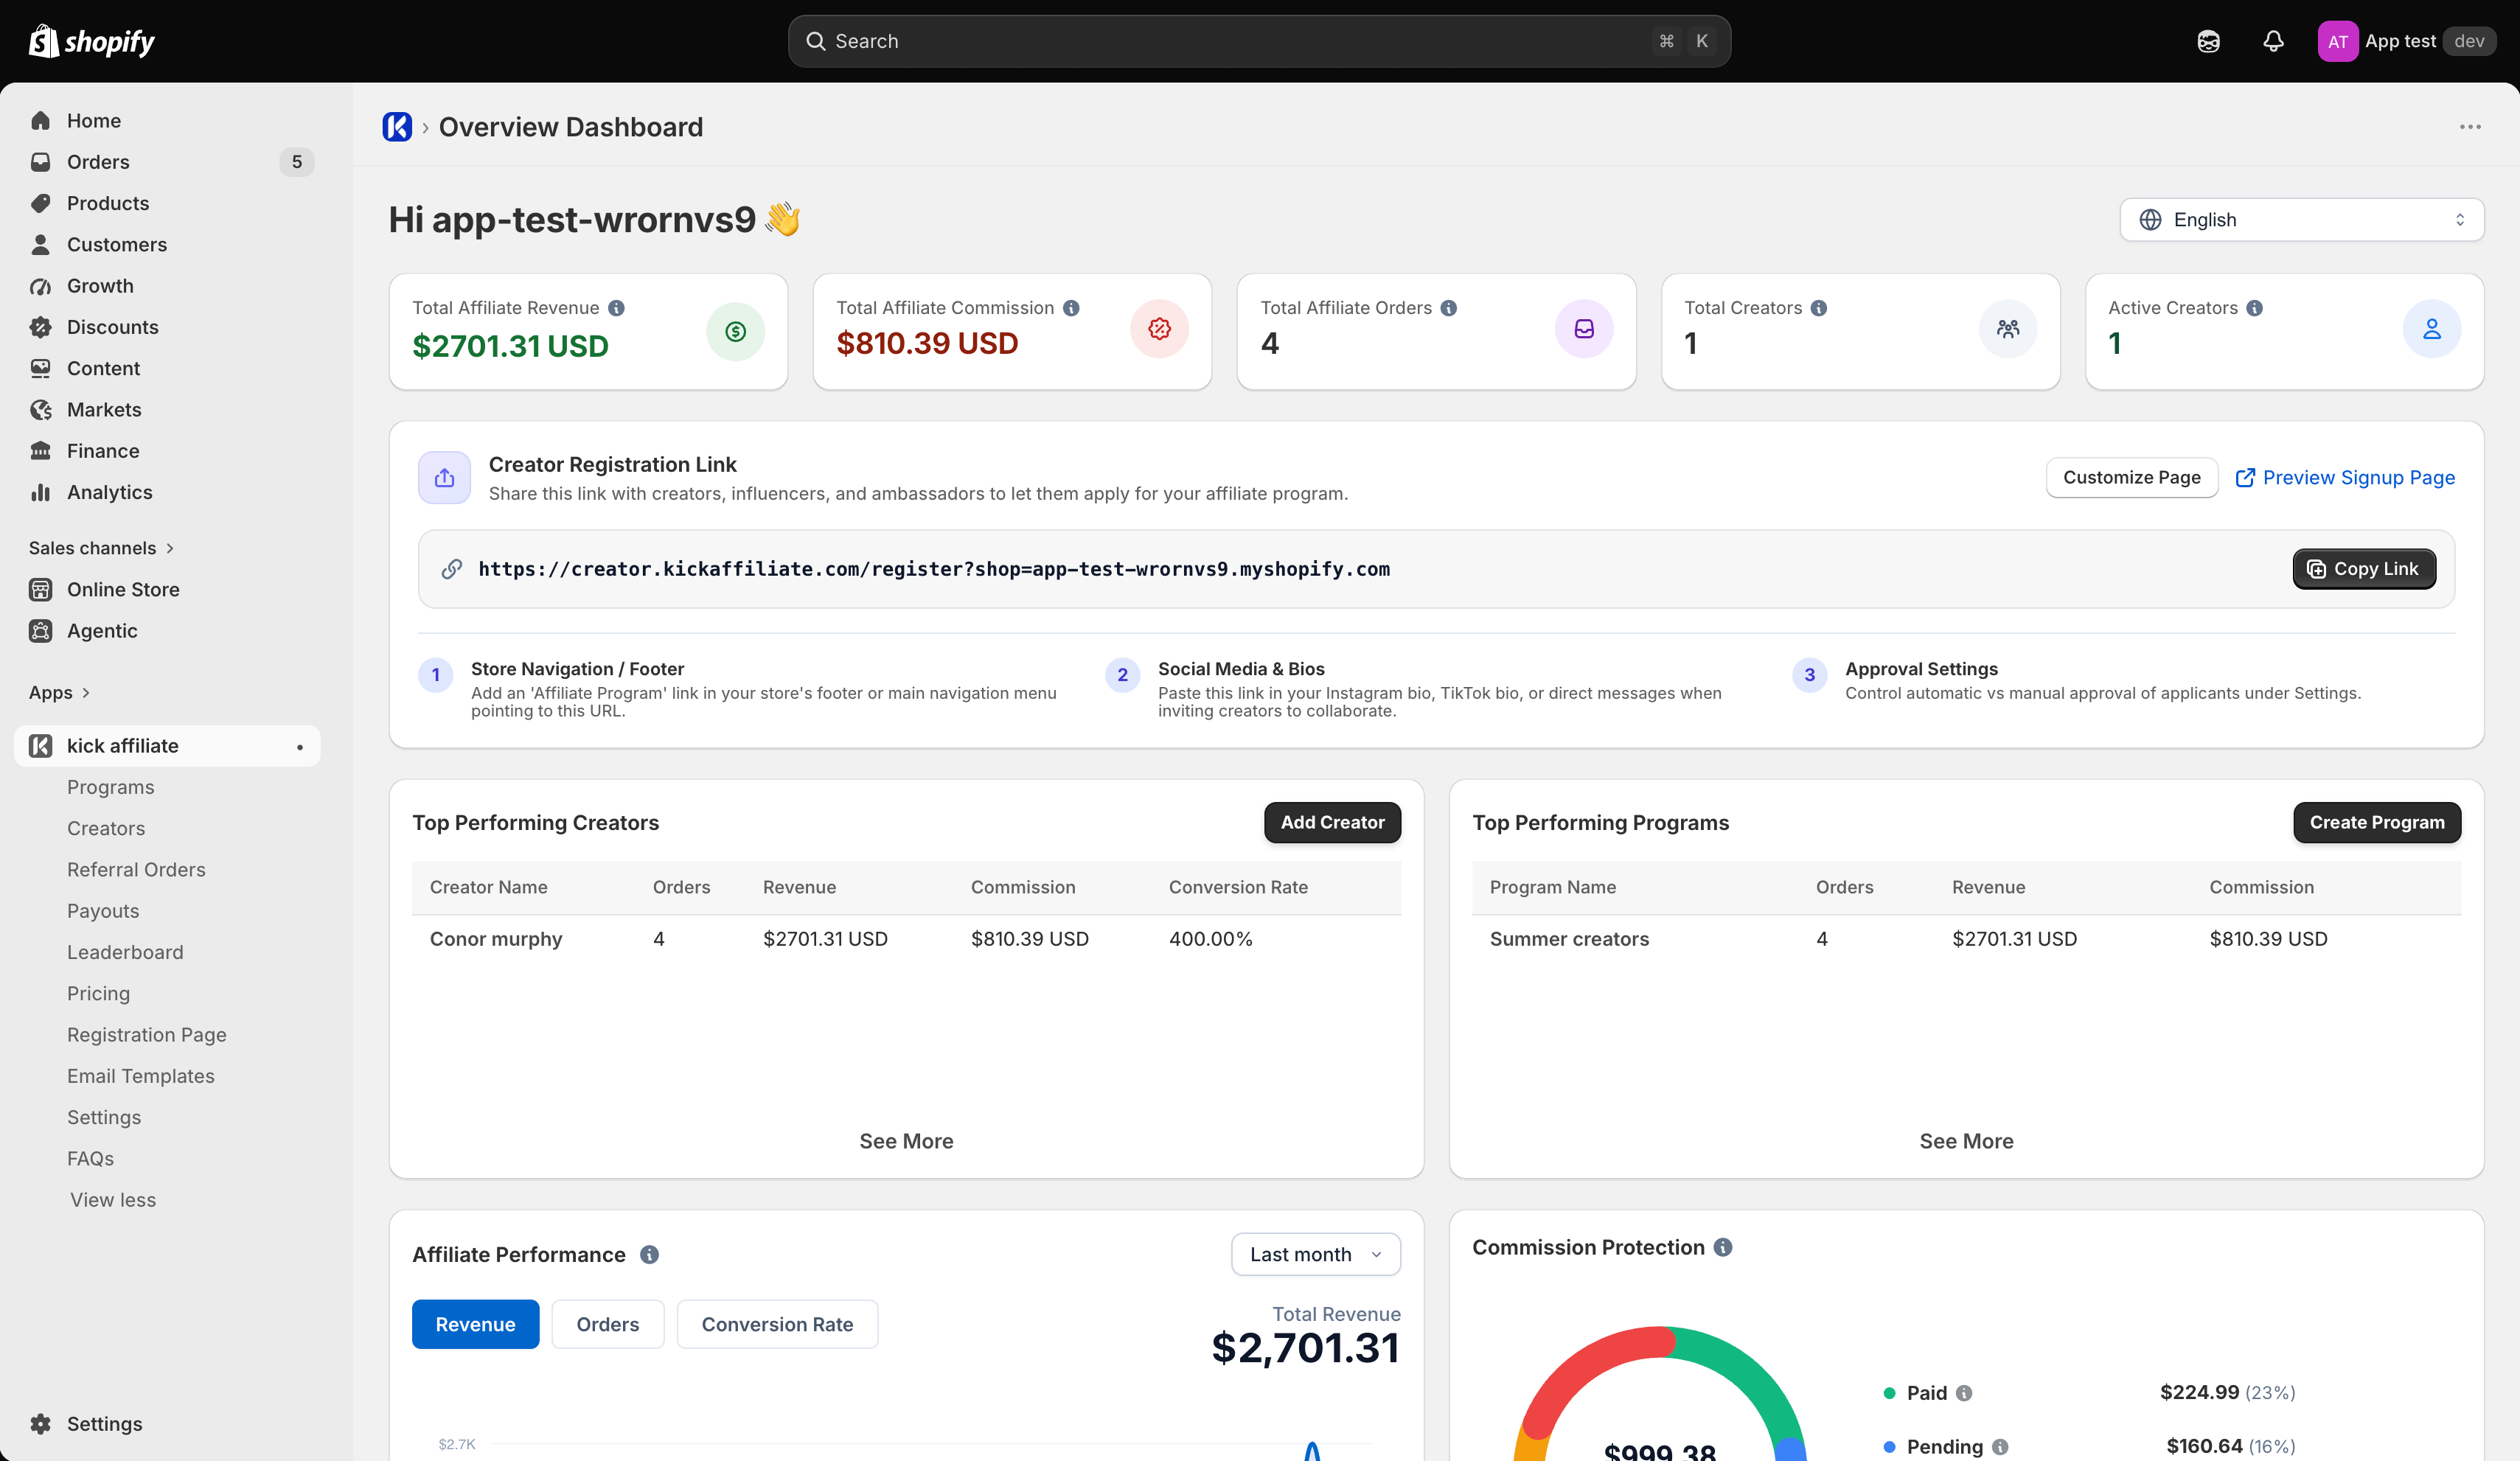This screenshot has height=1461, width=2520.
Task: Click info icon beside Total Affiliate Commission
Action: click(x=1071, y=308)
